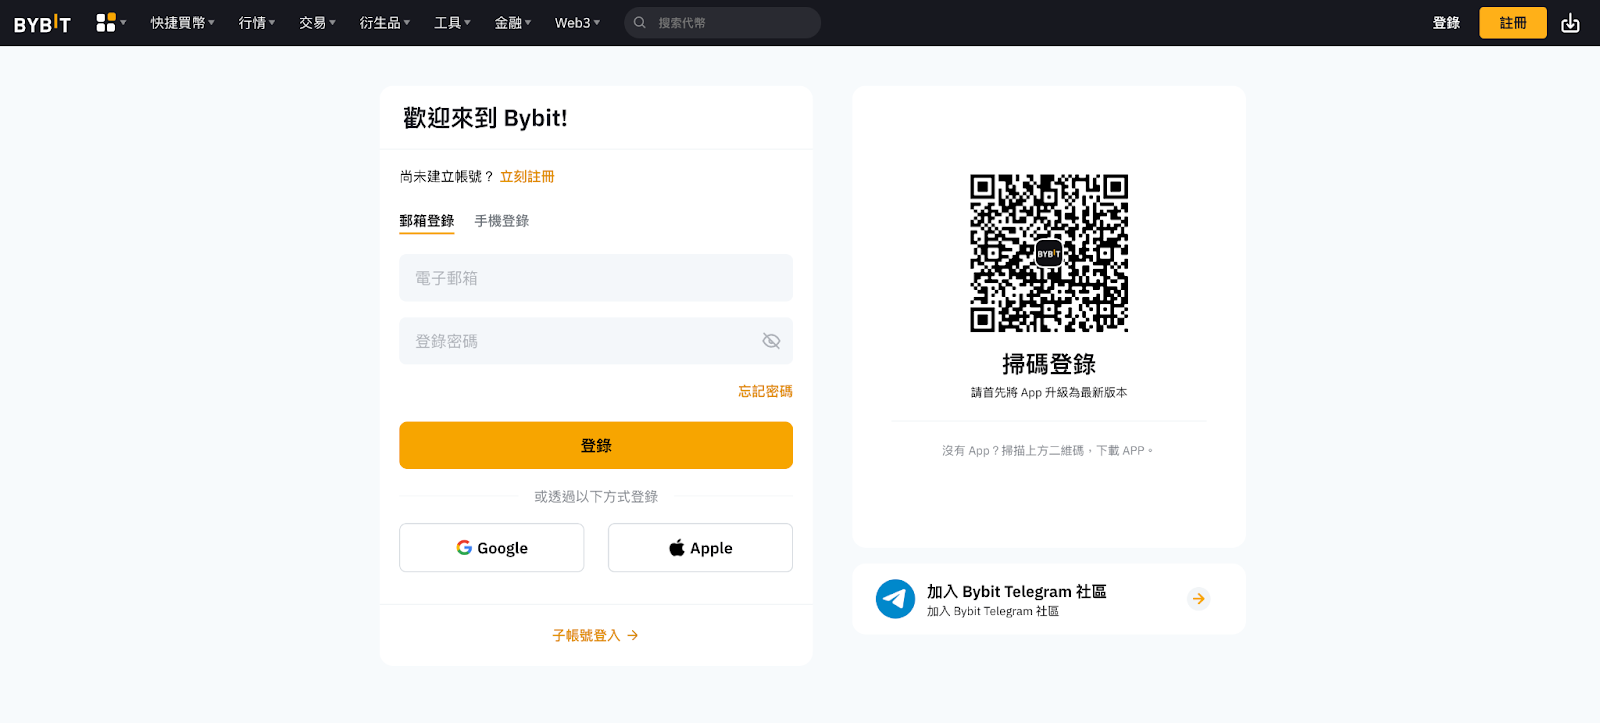Image resolution: width=1600 pixels, height=723 pixels.
Task: Click the download app icon in header
Action: click(x=1570, y=23)
